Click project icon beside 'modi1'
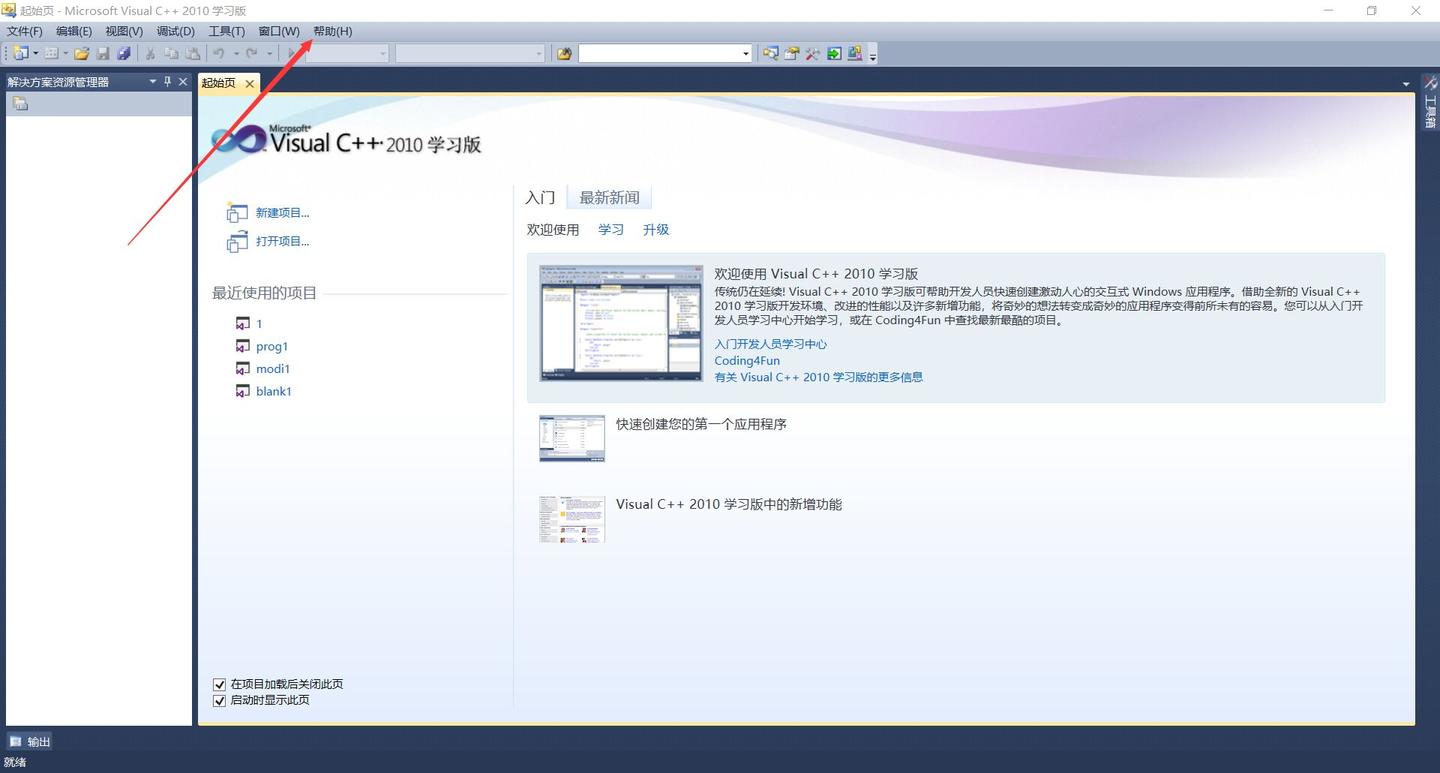1440x773 pixels. [x=243, y=369]
